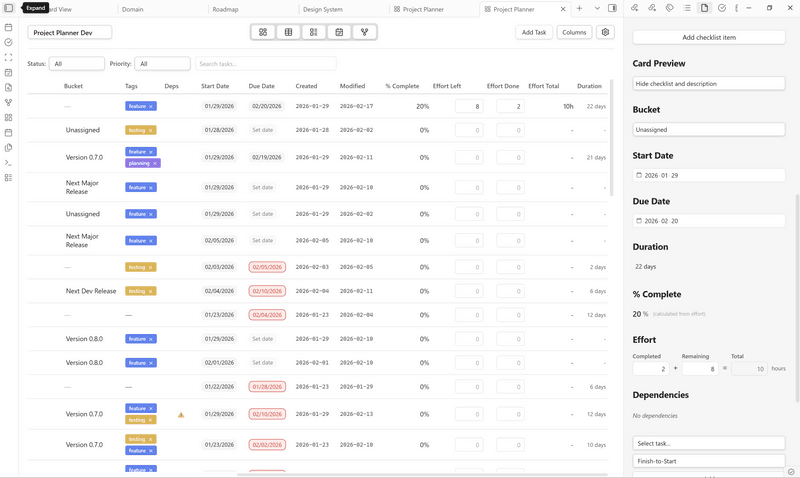Open the Project Planner Dev project selector
Viewport: 800px width, 478px height.
click(x=69, y=33)
